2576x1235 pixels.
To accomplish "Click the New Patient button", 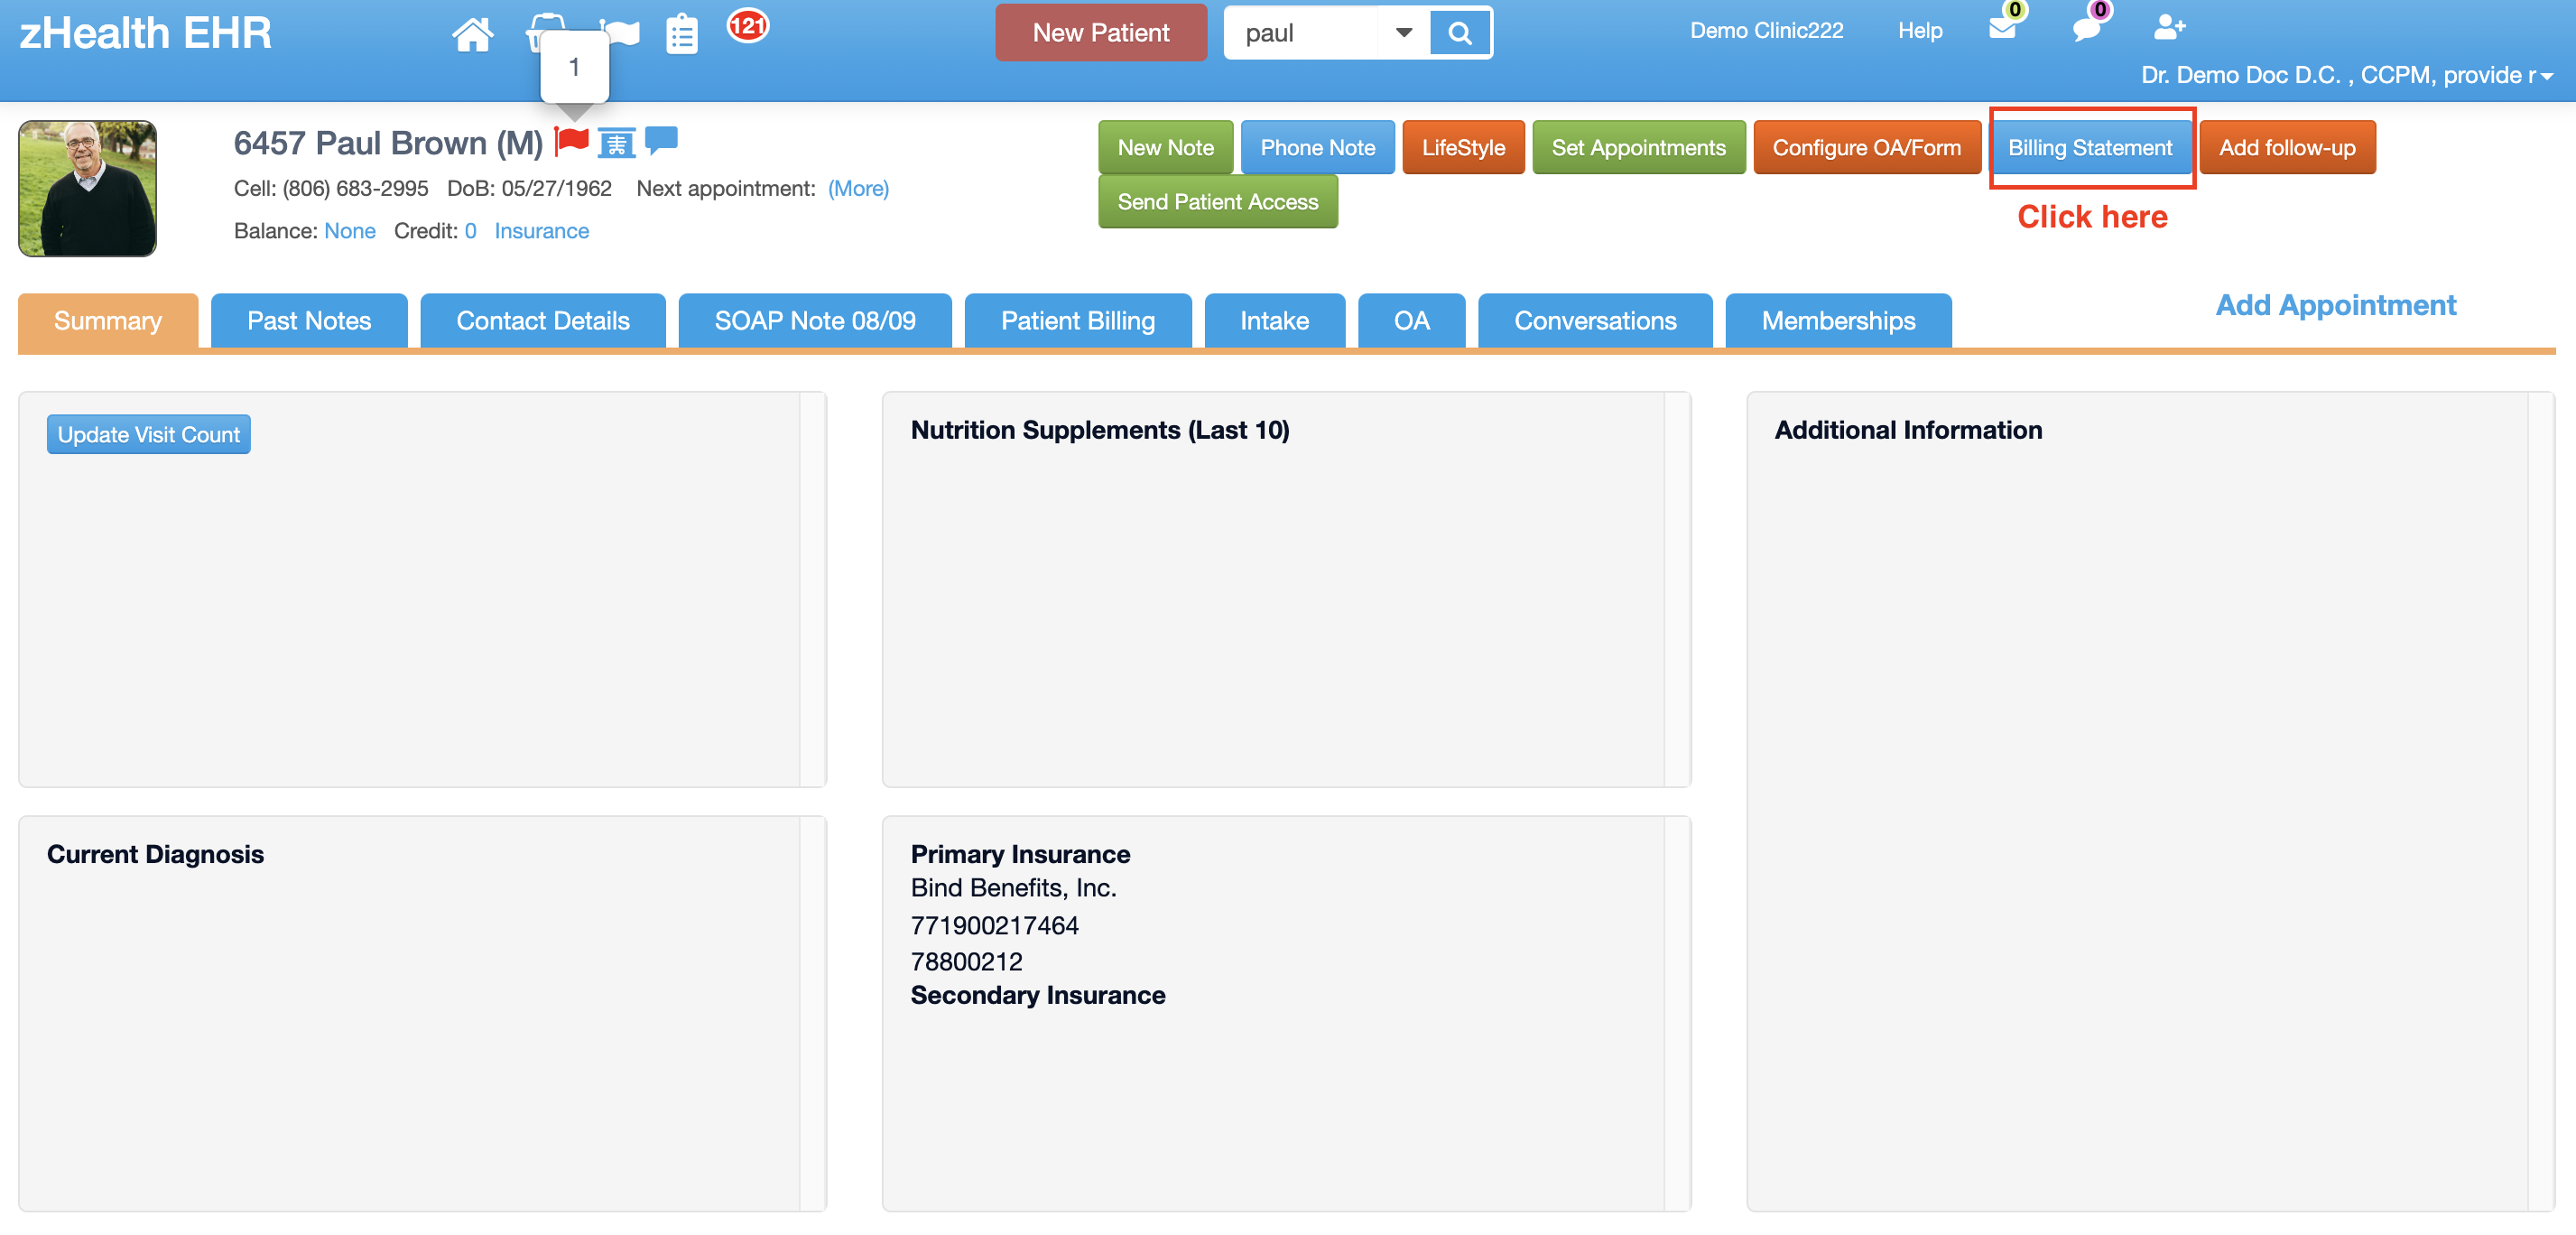I will tap(1100, 33).
